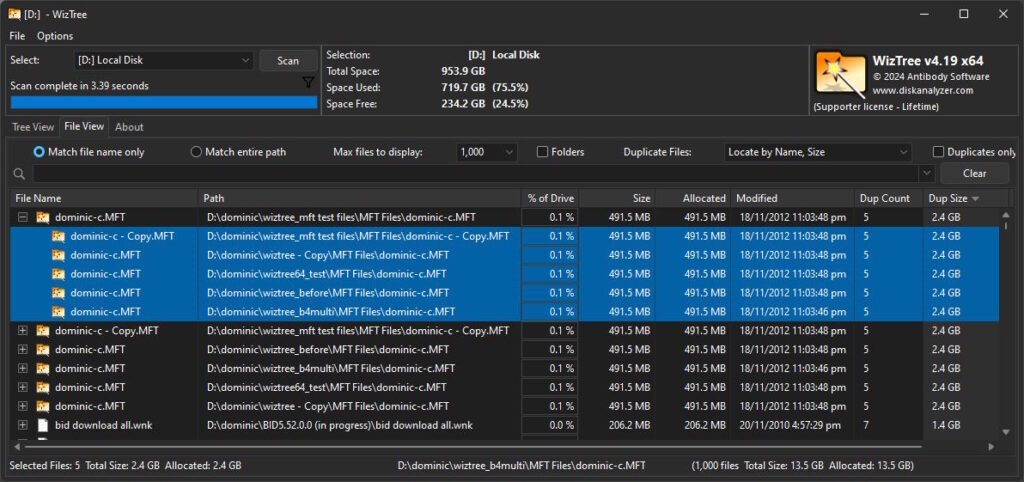Enable the Folders checkbox

tap(543, 152)
